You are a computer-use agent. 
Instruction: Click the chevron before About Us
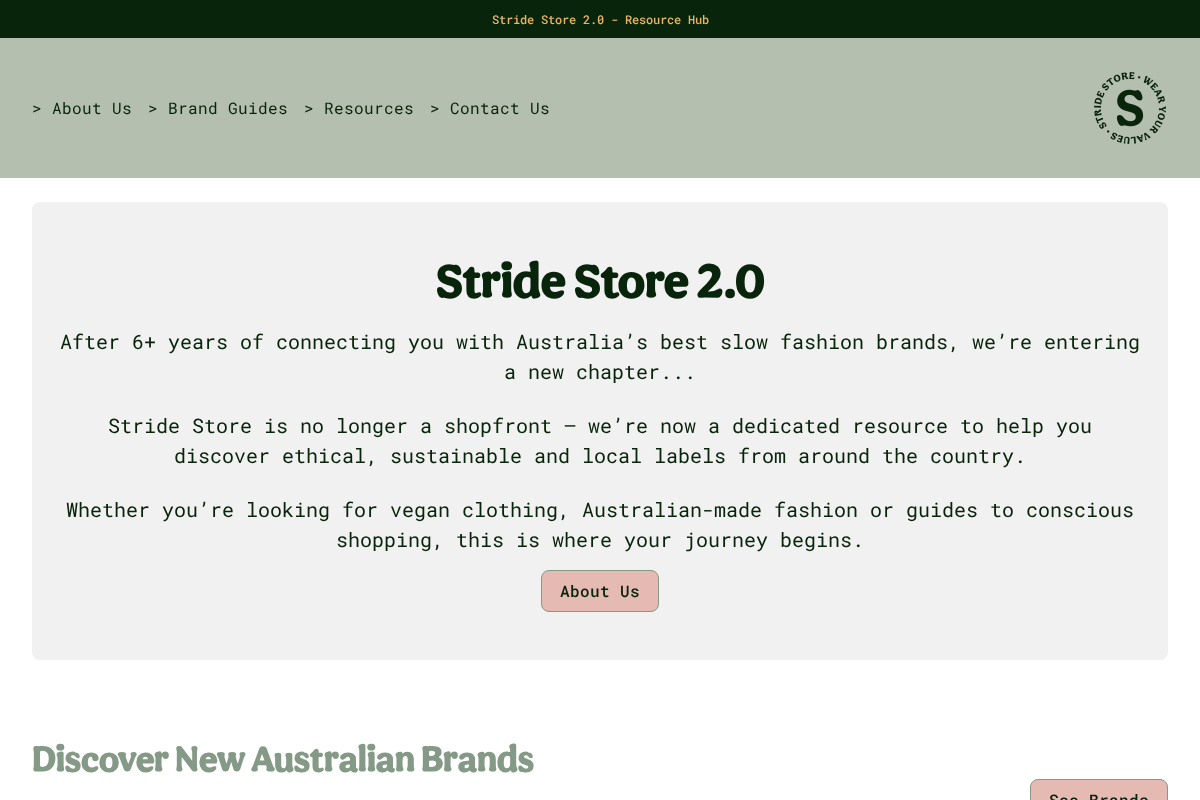(37, 108)
